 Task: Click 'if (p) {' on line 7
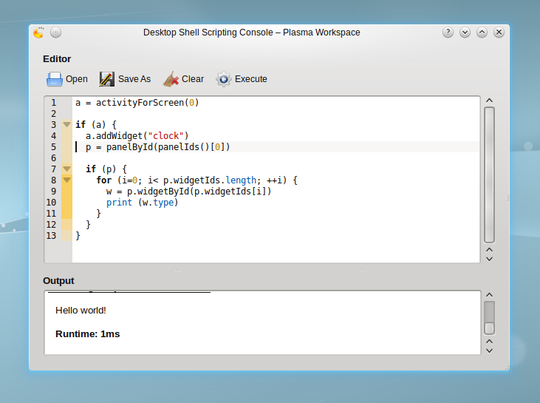coord(106,169)
